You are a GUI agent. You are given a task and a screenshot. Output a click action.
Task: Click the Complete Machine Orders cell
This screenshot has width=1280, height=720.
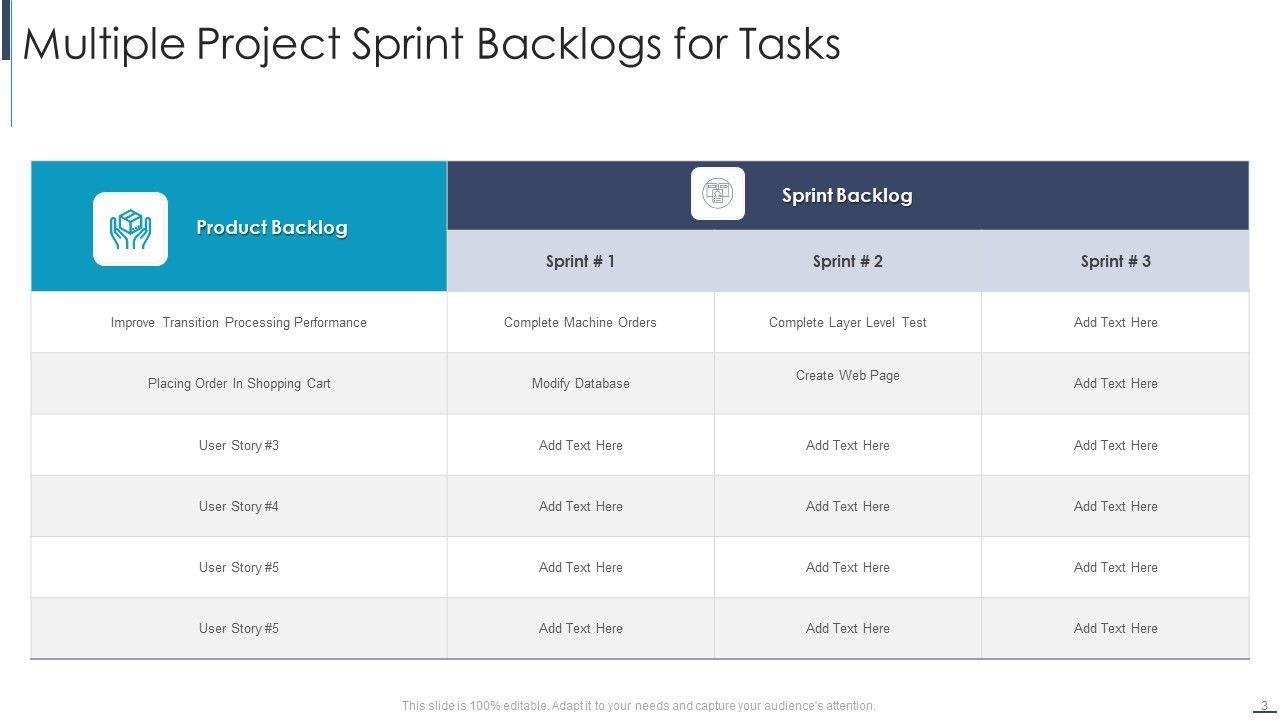tap(580, 323)
